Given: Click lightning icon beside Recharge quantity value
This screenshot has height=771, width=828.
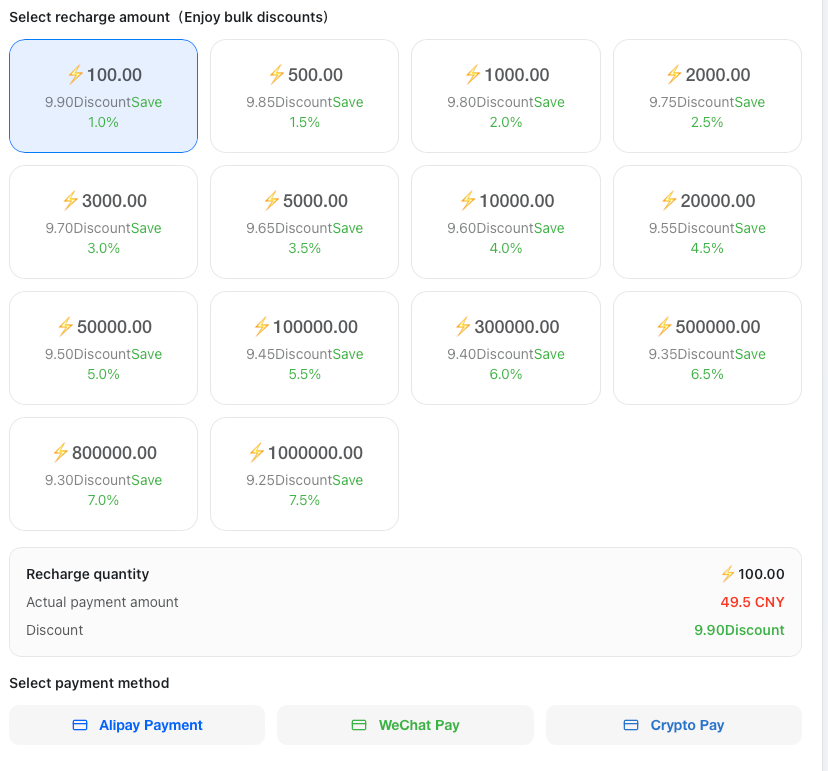Looking at the screenshot, I should pos(728,574).
